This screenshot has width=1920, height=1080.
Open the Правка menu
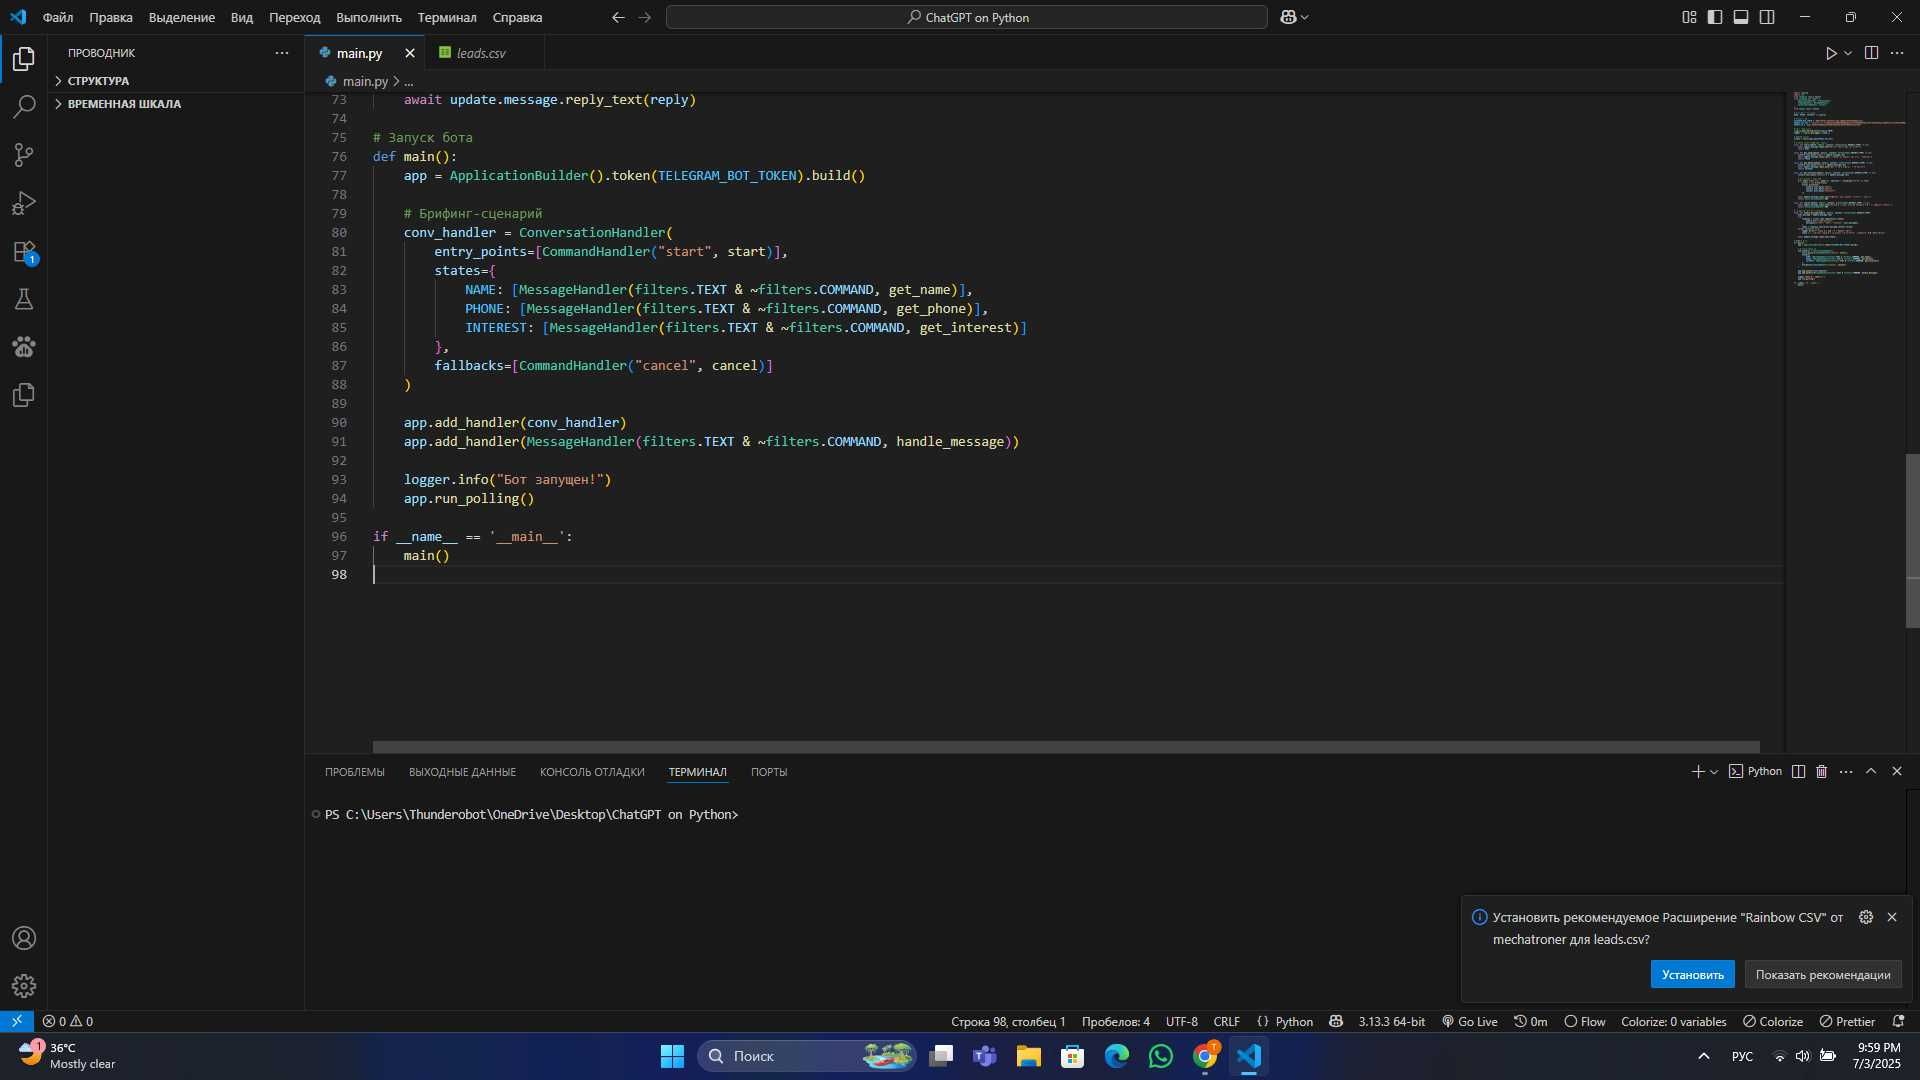tap(111, 17)
